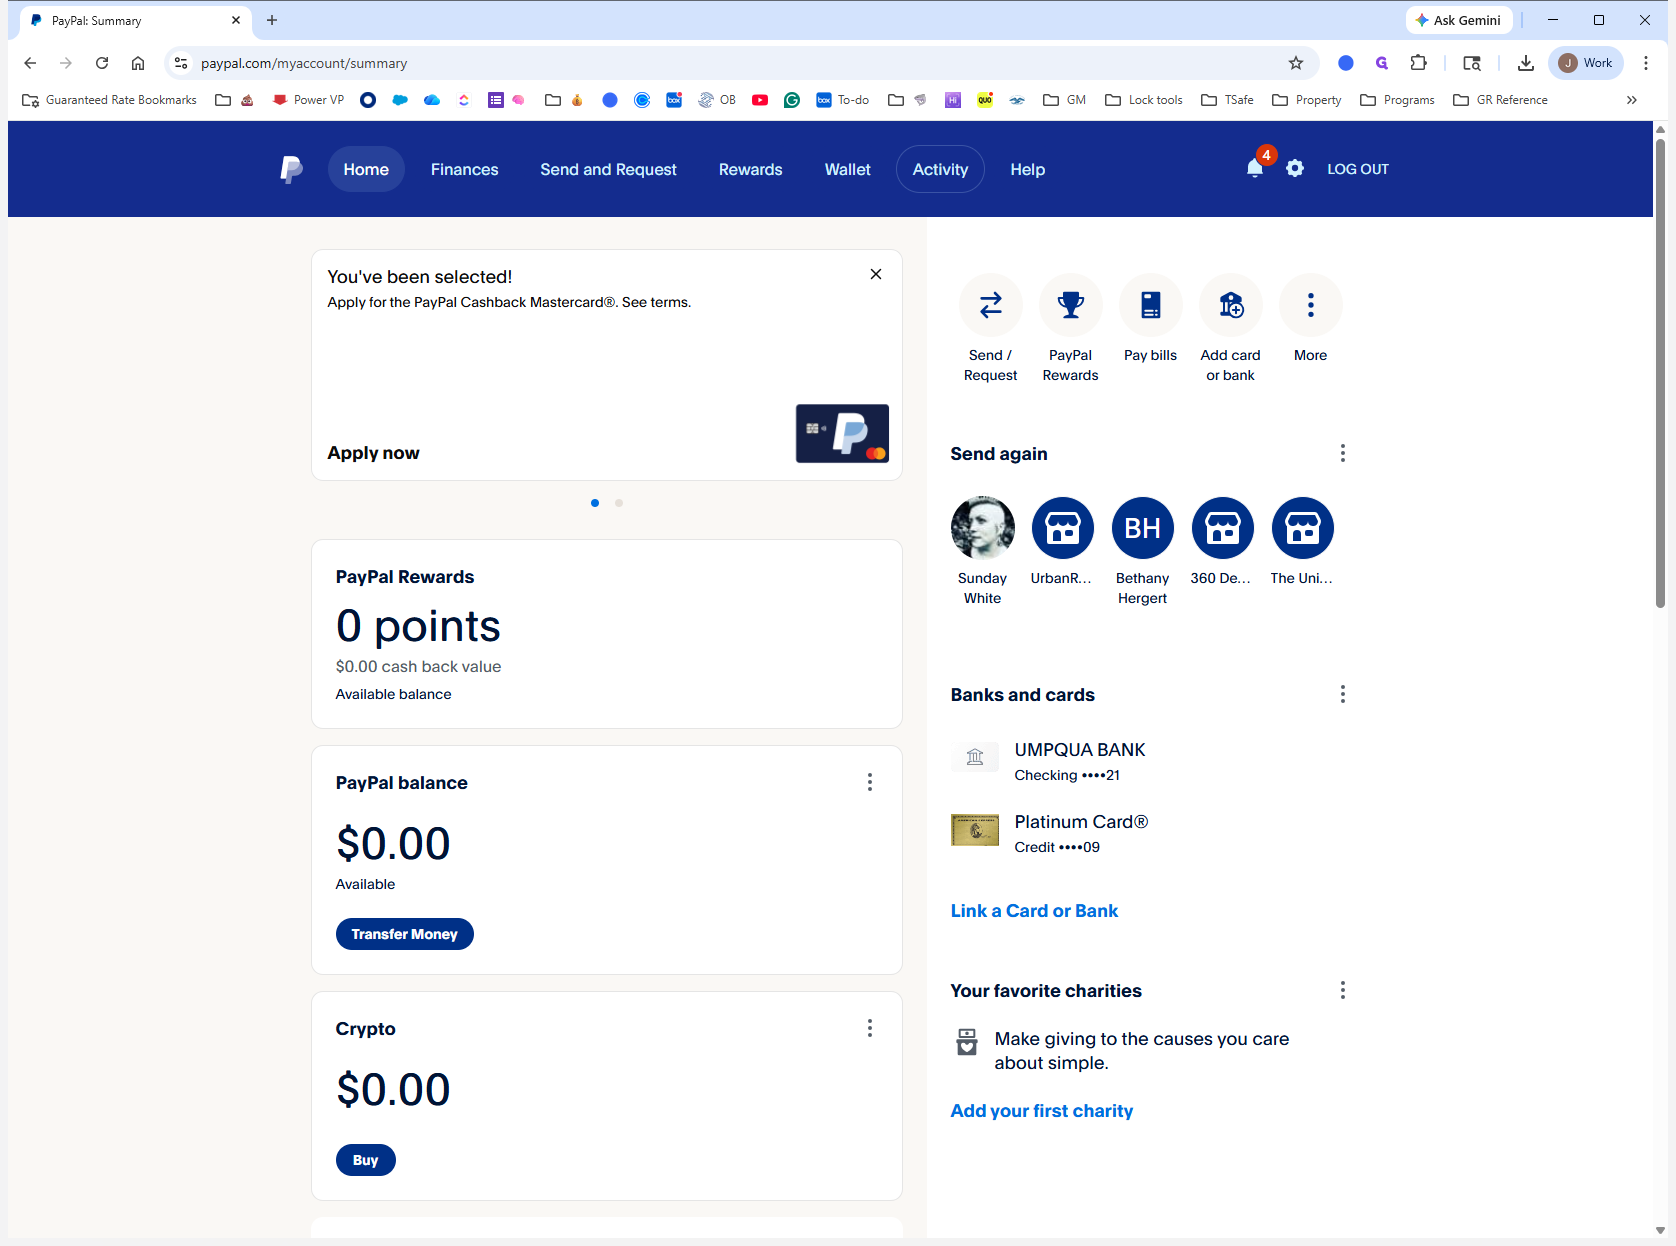Click the Transfer Money button
Viewport: 1676px width, 1246px height.
pyautogui.click(x=404, y=934)
